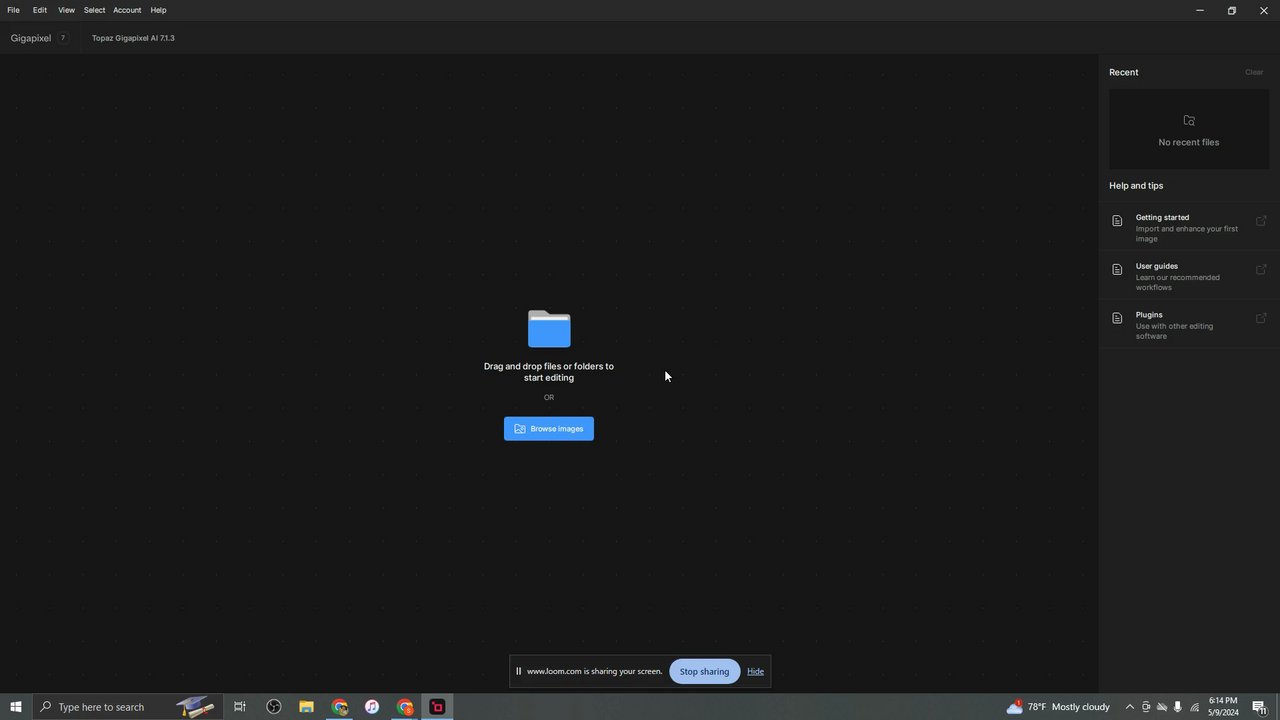Open the Edit menu
Viewport: 1280px width, 720px height.
(40, 10)
